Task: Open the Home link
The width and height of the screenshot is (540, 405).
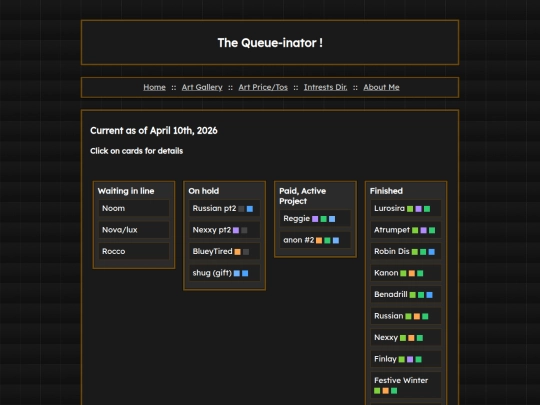Action: (154, 87)
